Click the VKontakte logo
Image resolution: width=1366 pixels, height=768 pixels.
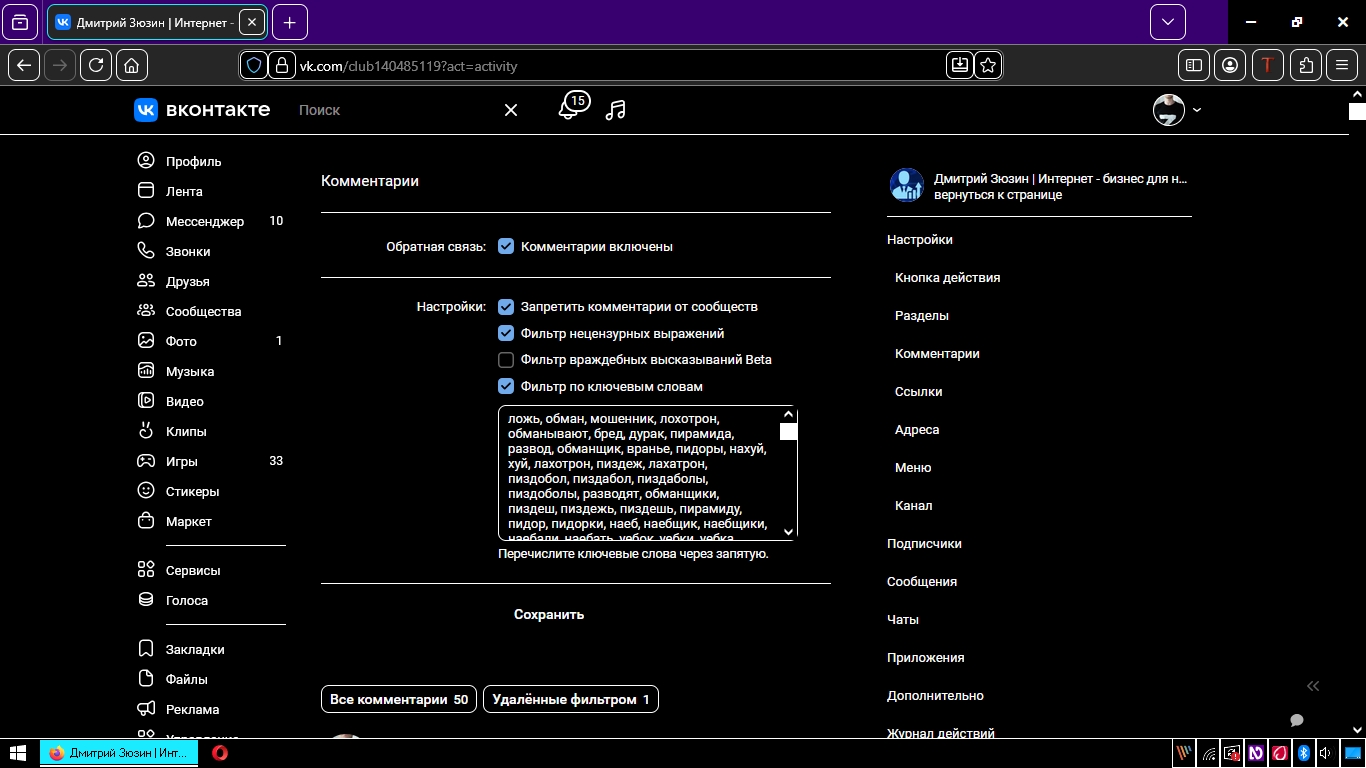coord(202,110)
